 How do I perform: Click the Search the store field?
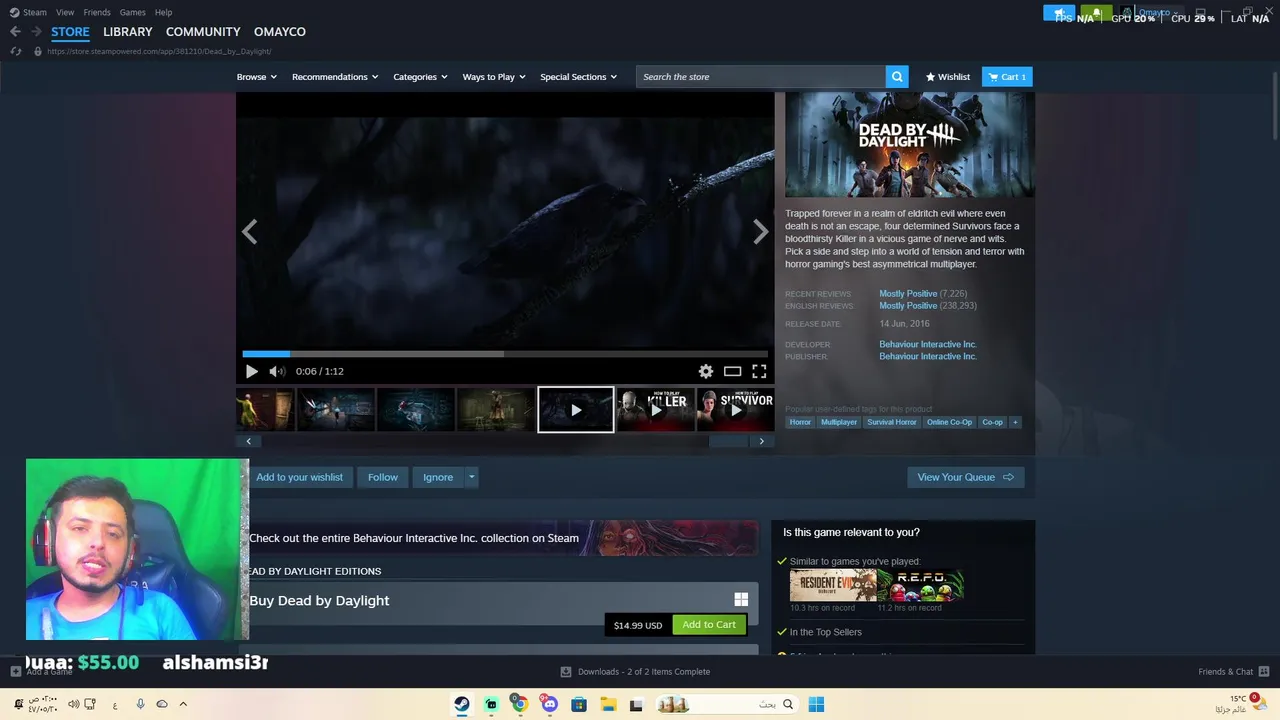click(761, 77)
